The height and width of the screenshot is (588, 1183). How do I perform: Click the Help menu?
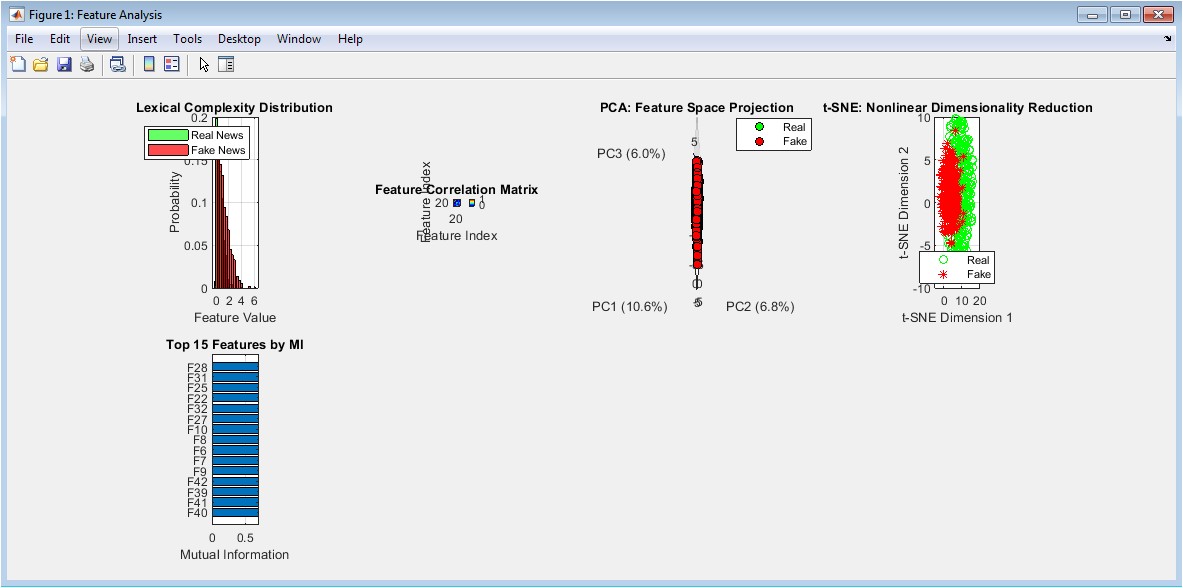tap(350, 39)
